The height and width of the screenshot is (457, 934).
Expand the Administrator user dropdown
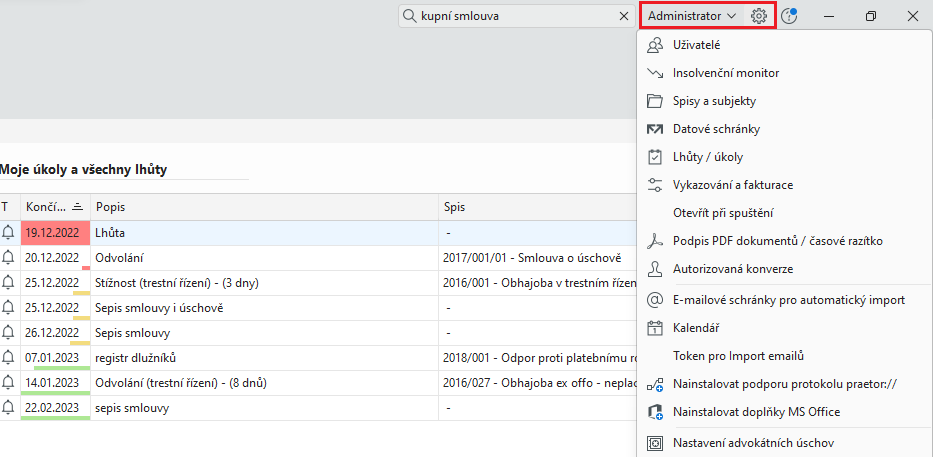tap(692, 16)
